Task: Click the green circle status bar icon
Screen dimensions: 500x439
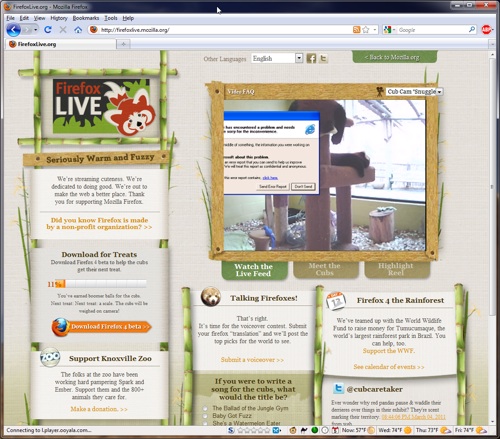Action: point(314,430)
